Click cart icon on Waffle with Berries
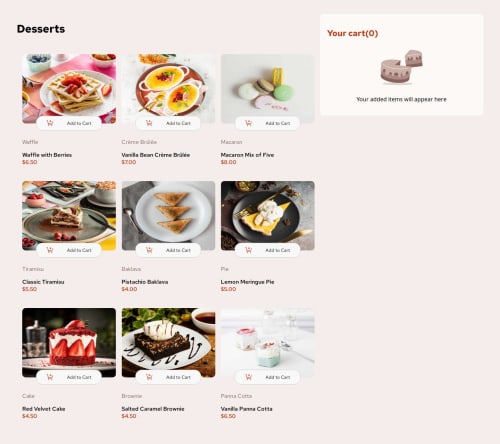This screenshot has height=444, width=500. [x=50, y=123]
